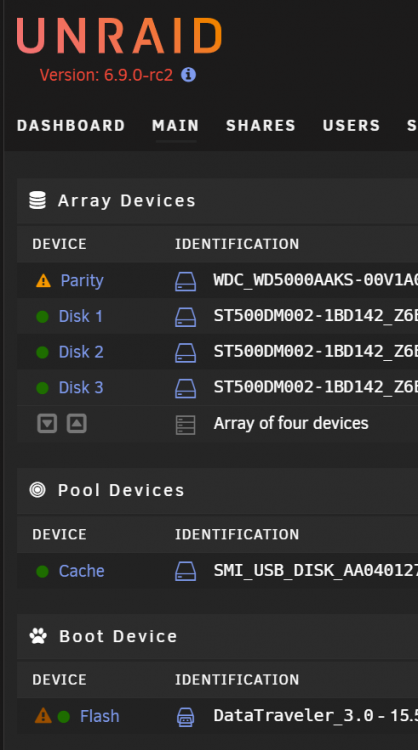Click the Disk 2 green status indicator
418x750 pixels.
43,352
